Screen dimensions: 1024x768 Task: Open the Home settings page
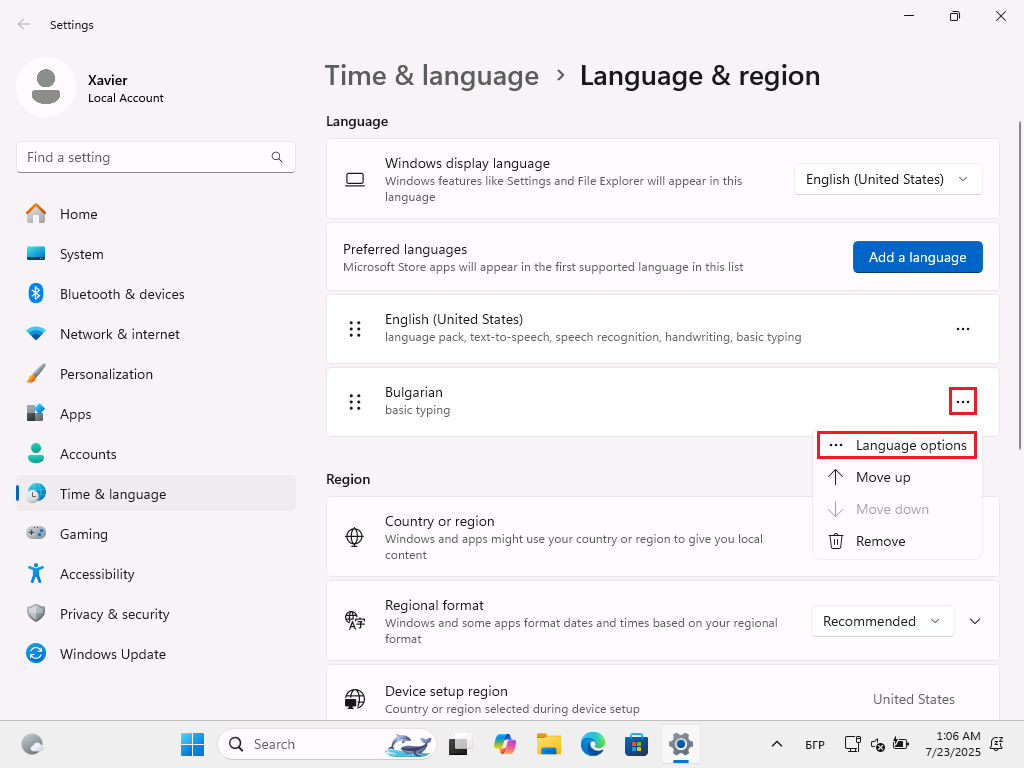[156, 214]
